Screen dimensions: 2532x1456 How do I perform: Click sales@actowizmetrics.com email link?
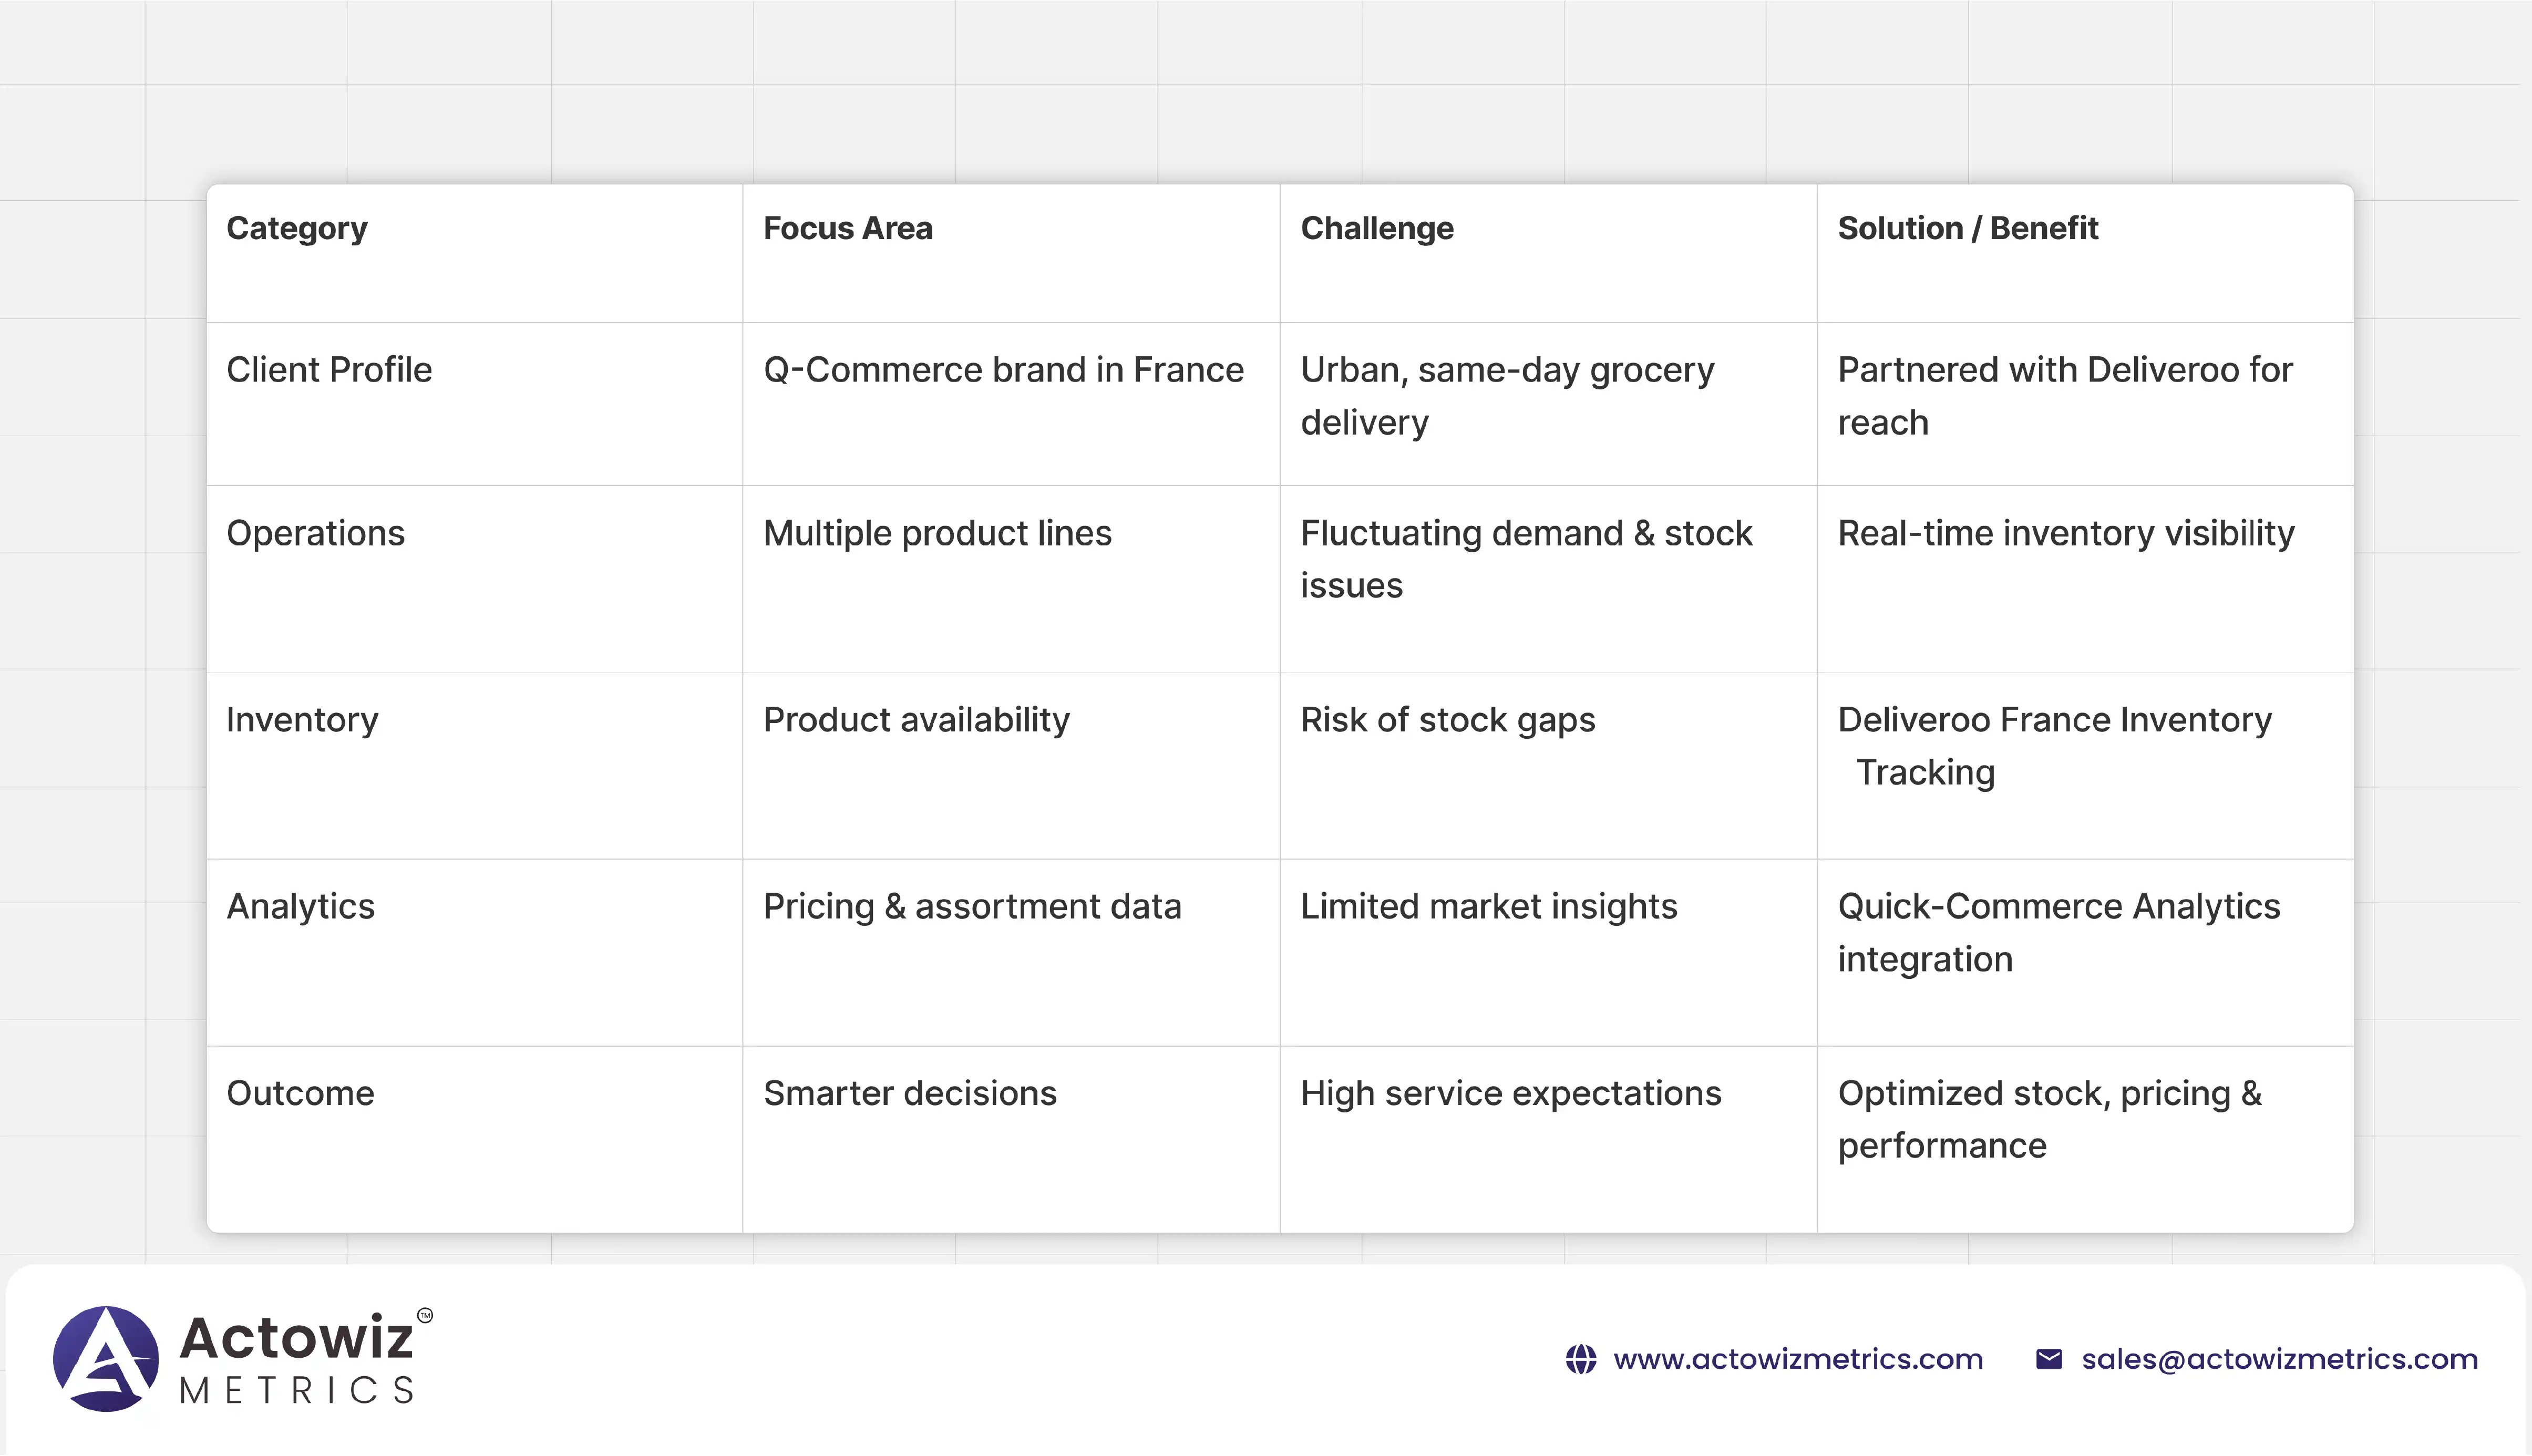click(x=2279, y=1359)
